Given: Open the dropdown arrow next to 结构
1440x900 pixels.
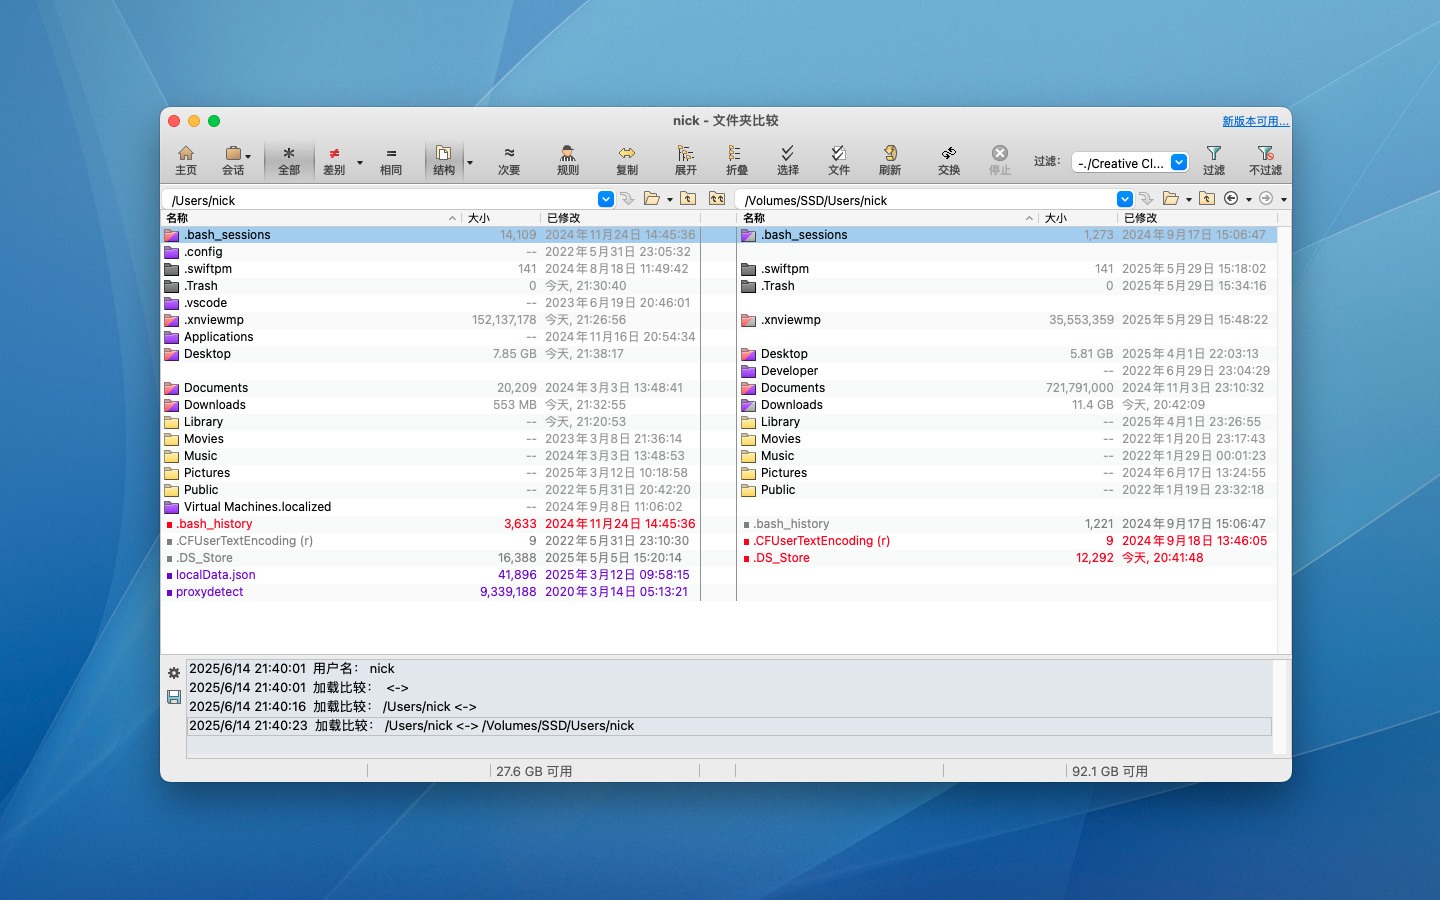Looking at the screenshot, I should [470, 162].
